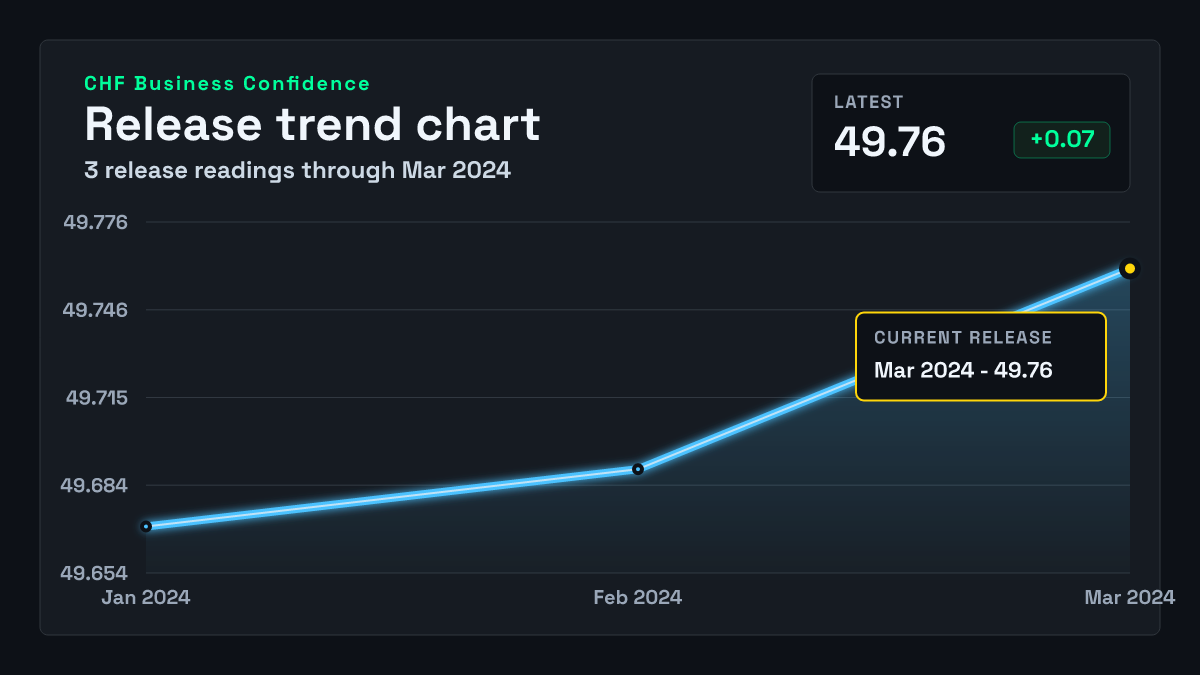Click the Mar 2024 - 49.76 tooltip text

pyautogui.click(x=963, y=370)
